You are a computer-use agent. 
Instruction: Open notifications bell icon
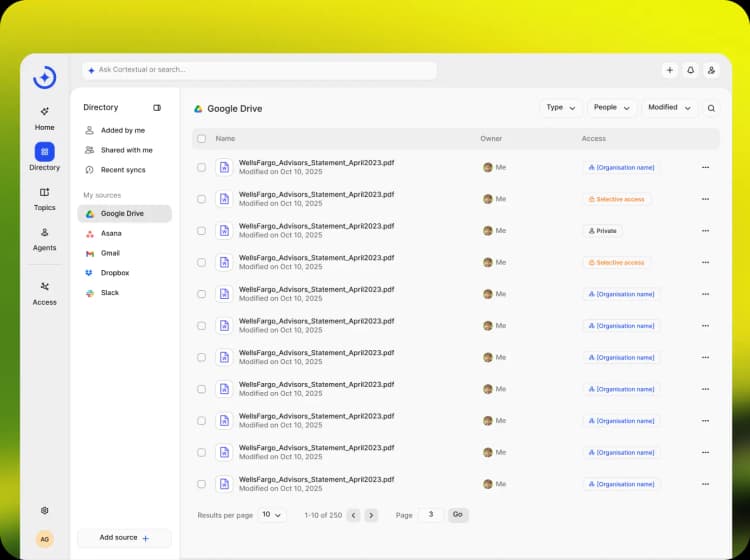(691, 70)
